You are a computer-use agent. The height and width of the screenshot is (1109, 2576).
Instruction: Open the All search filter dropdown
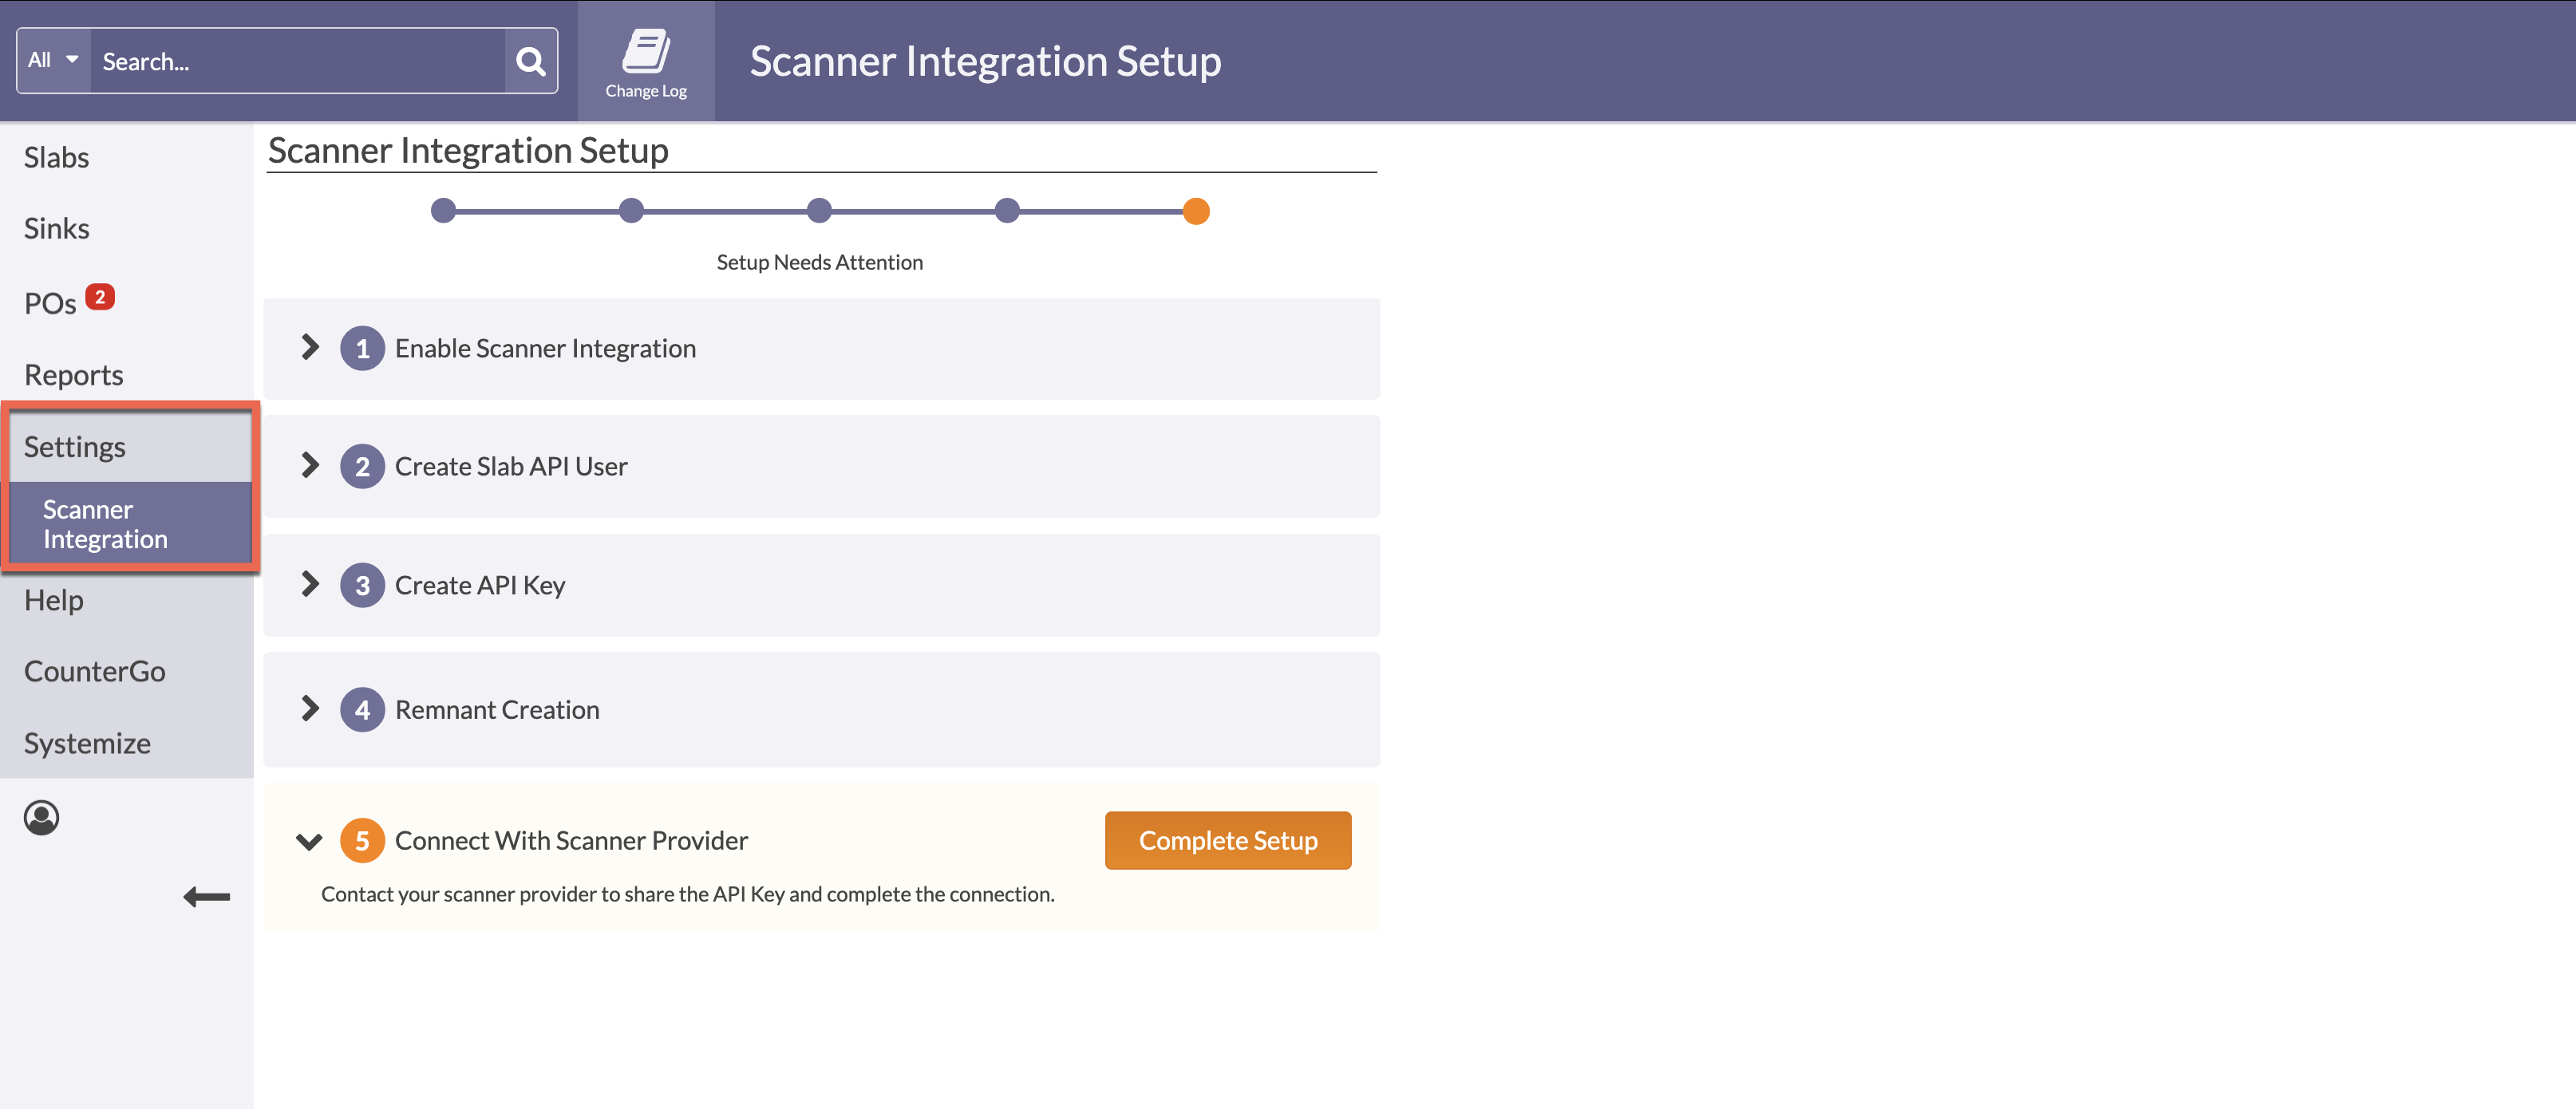pyautogui.click(x=52, y=60)
